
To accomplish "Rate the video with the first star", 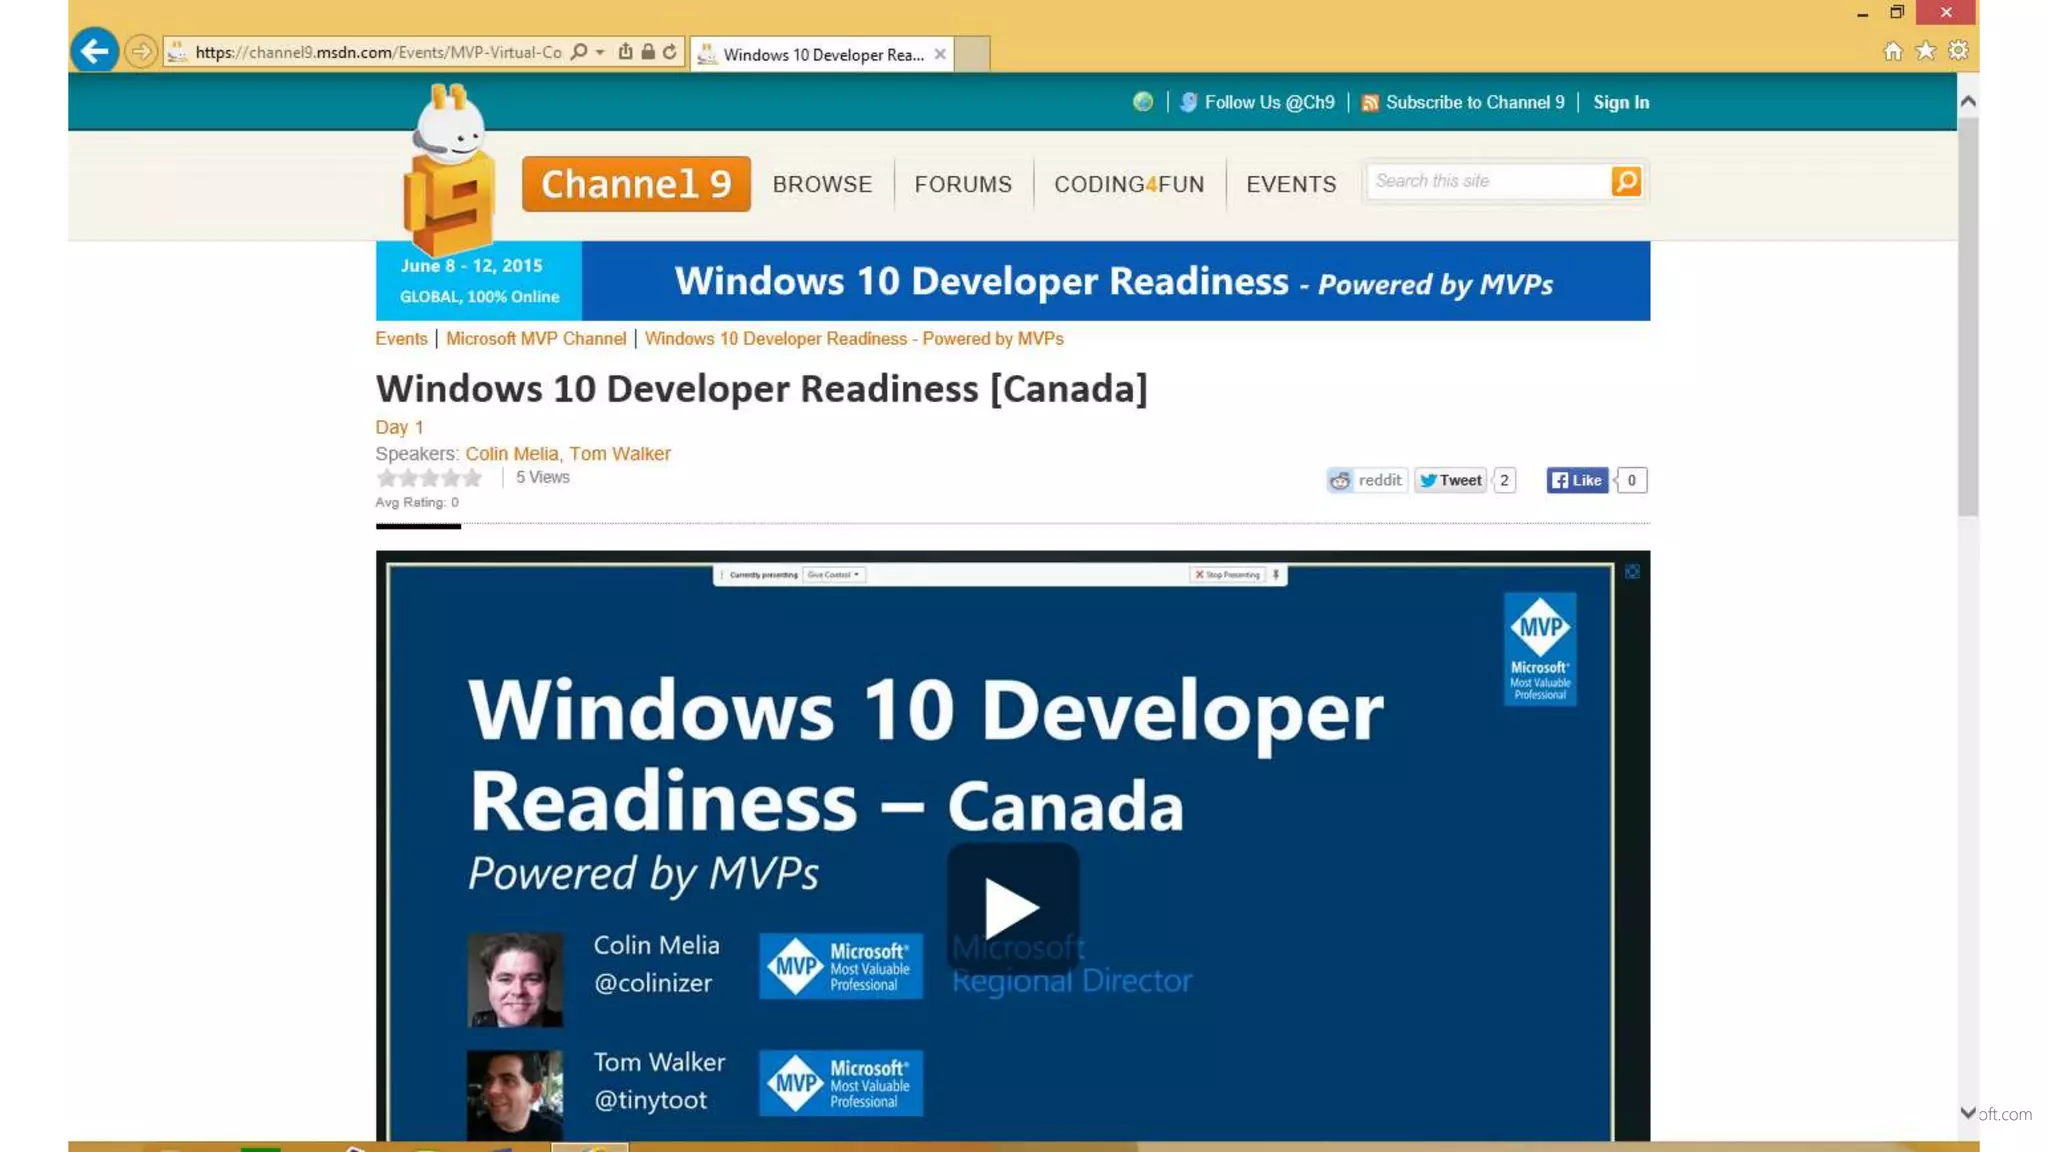I will (x=386, y=478).
